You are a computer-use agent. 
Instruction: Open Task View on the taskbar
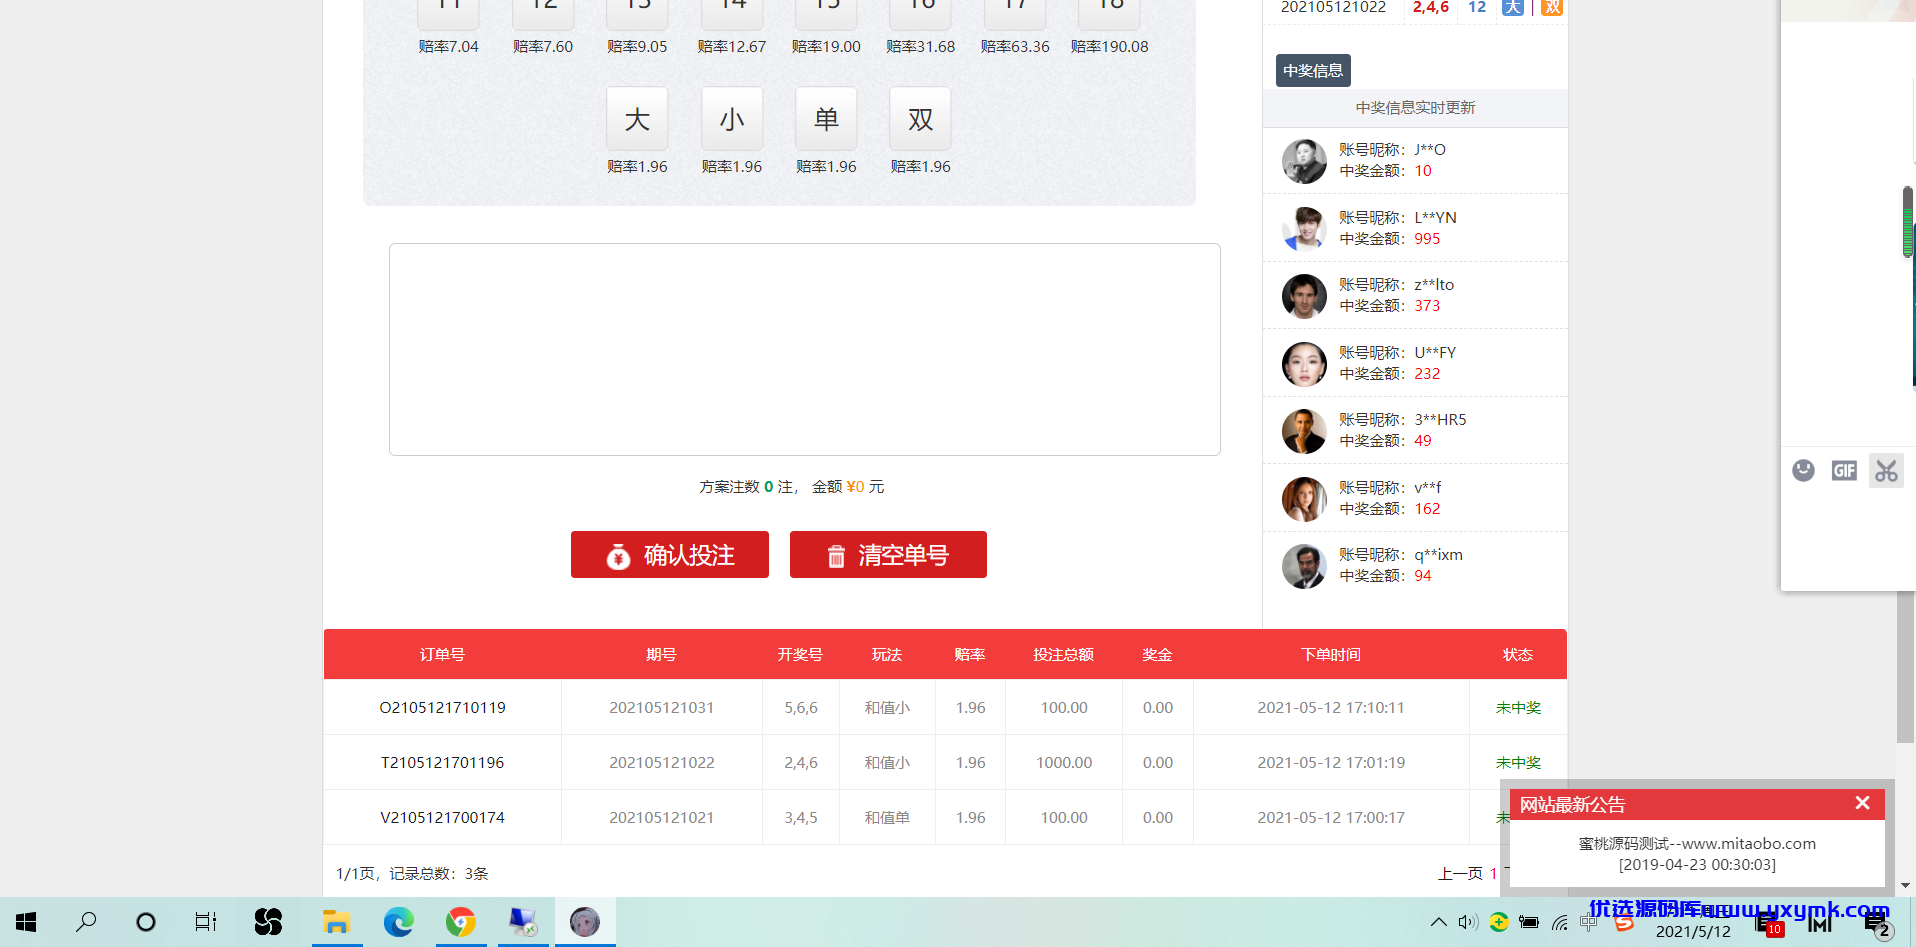tap(206, 922)
